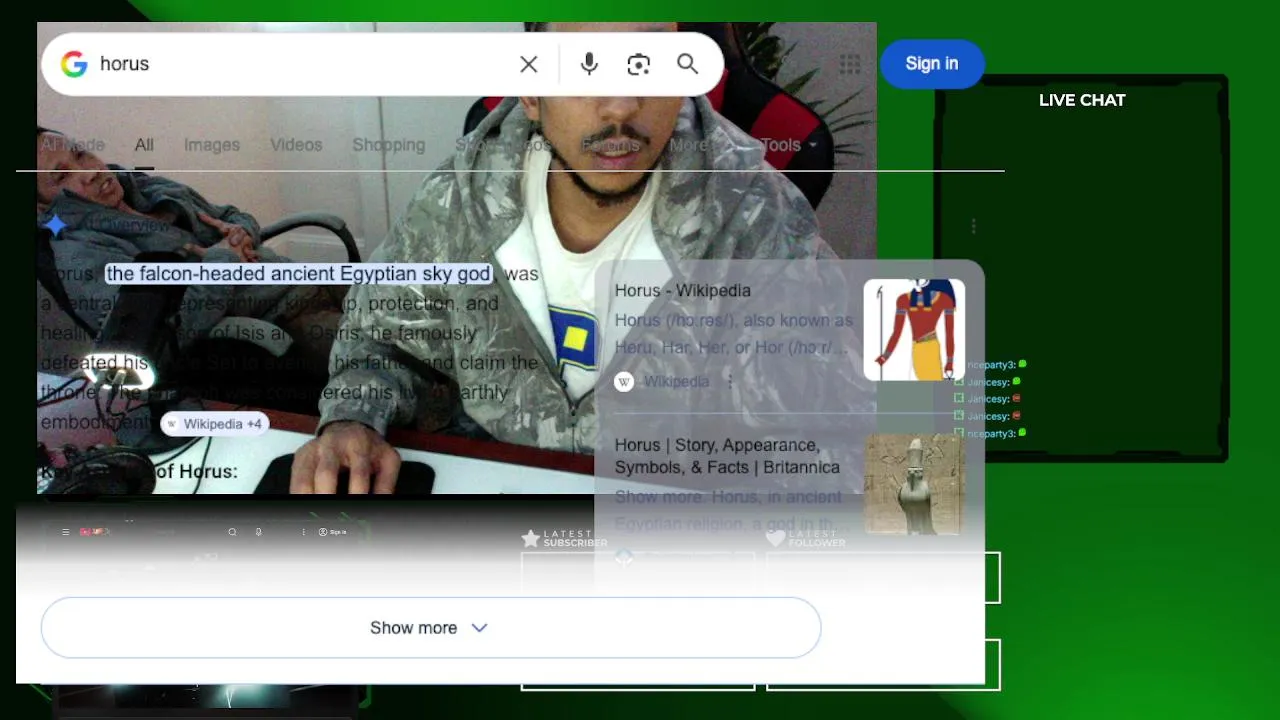Start voice search with the microphone icon
Screen dimensions: 1280x720
pos(589,64)
